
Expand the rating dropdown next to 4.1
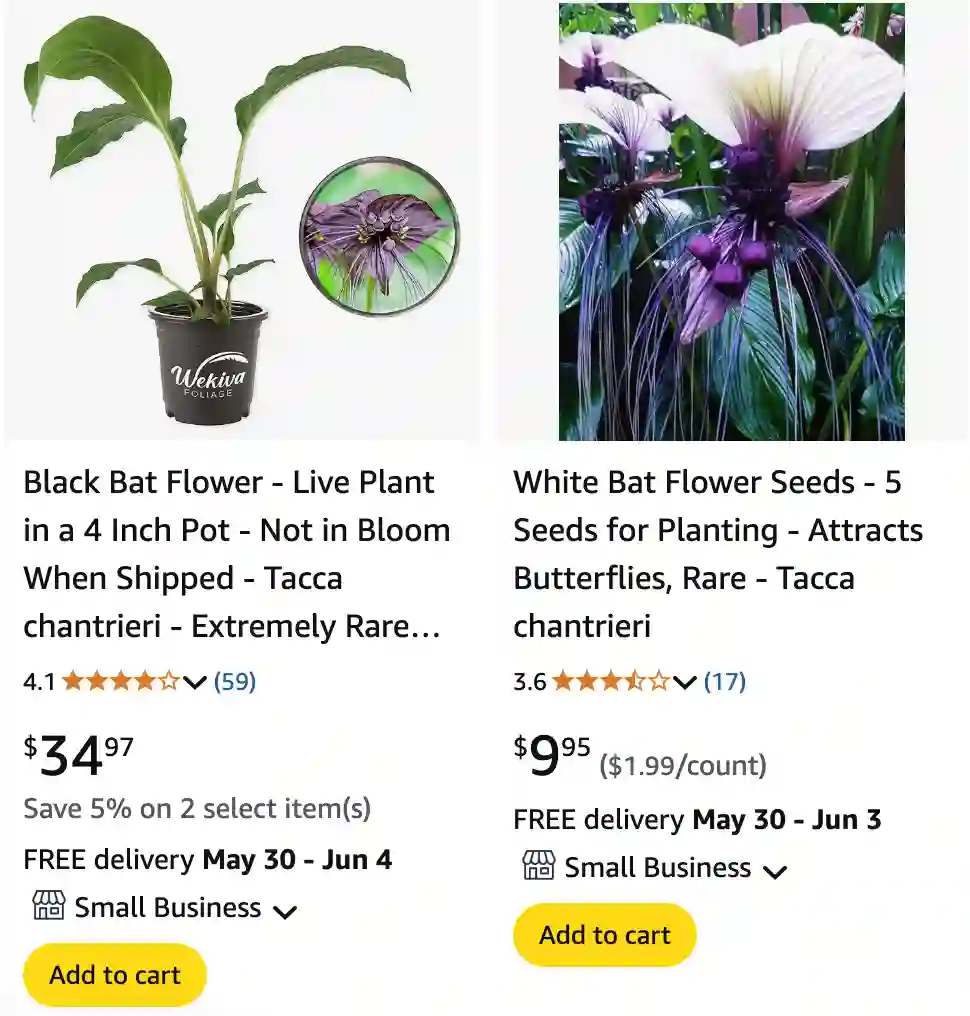point(196,683)
